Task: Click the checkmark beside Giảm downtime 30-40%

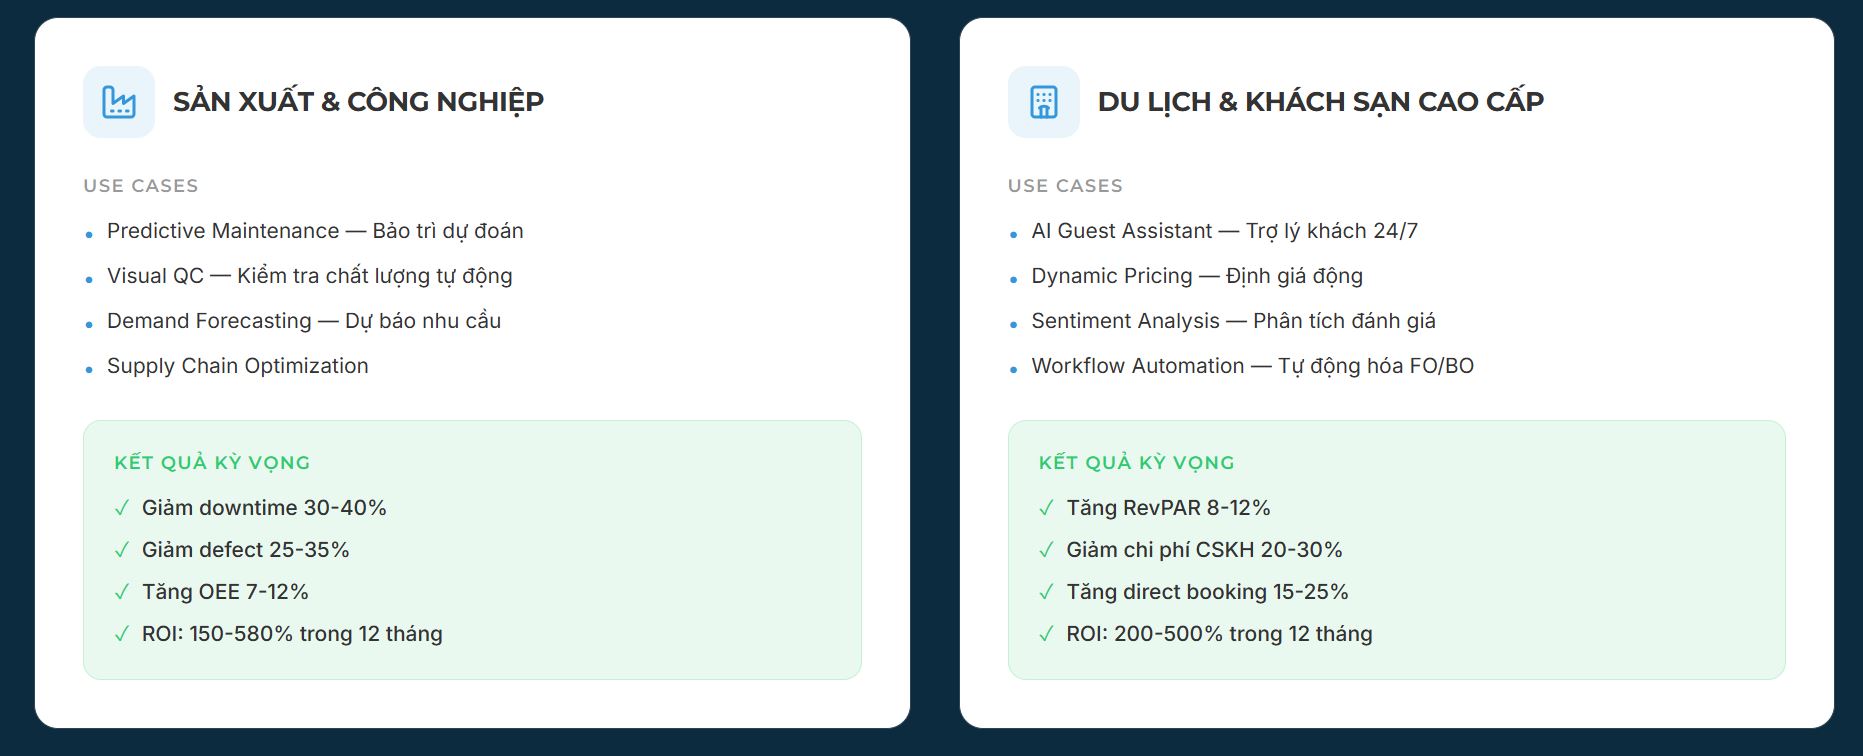Action: pyautogui.click(x=122, y=508)
